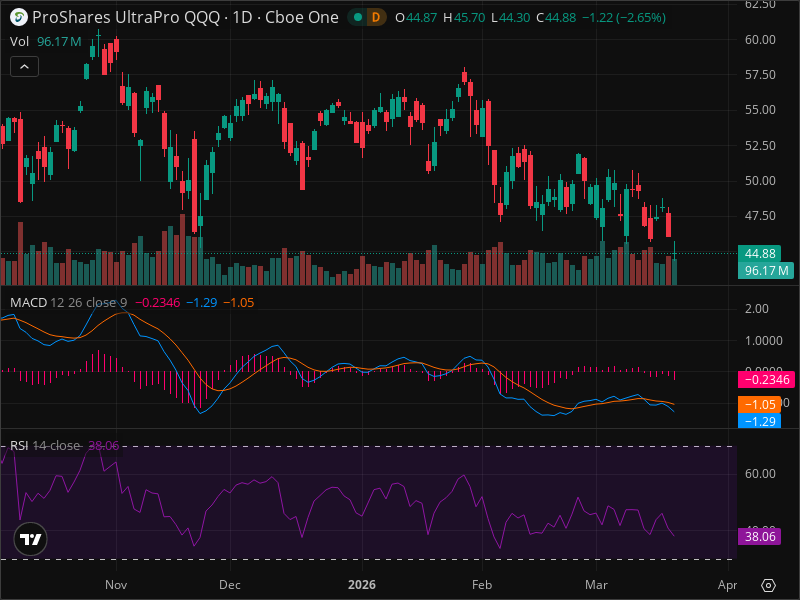The height and width of the screenshot is (600, 800).
Task: Open chart settings gear icon
Action: click(768, 585)
